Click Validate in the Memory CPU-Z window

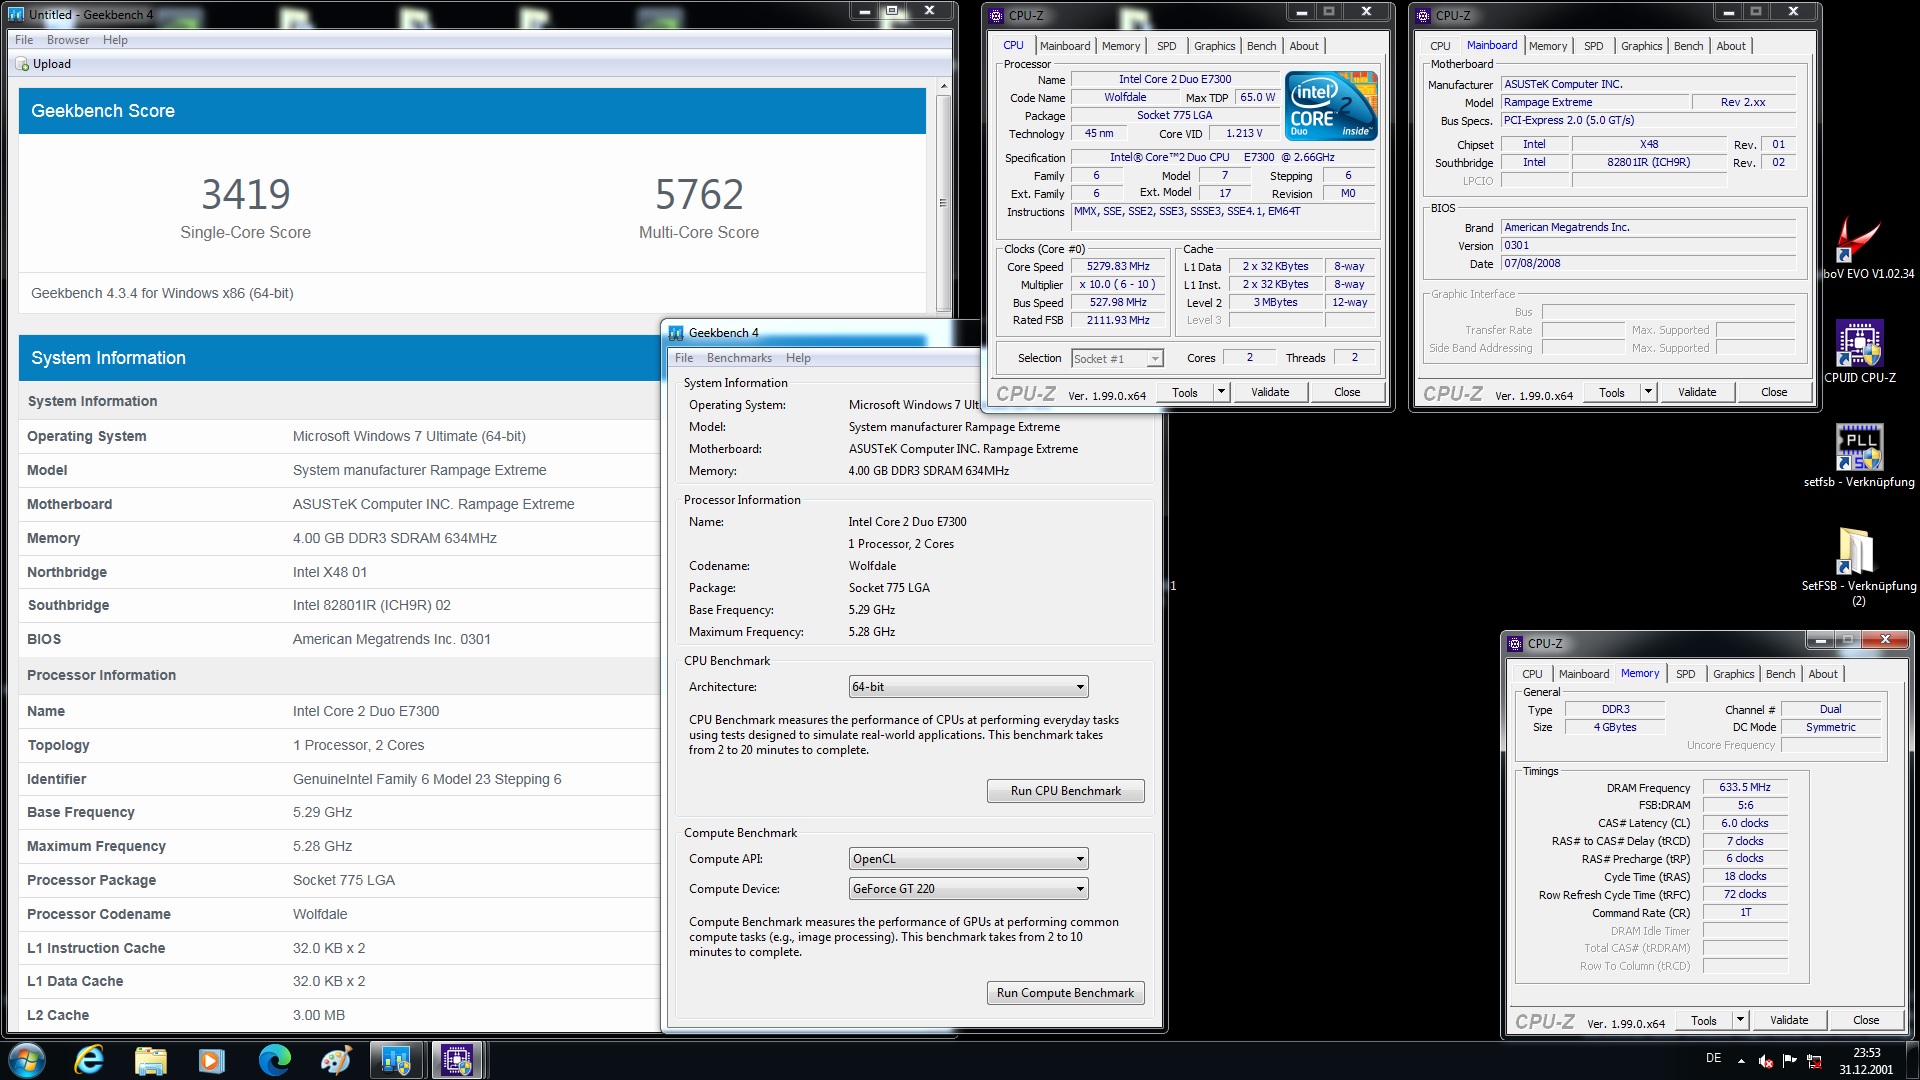pos(1789,1020)
